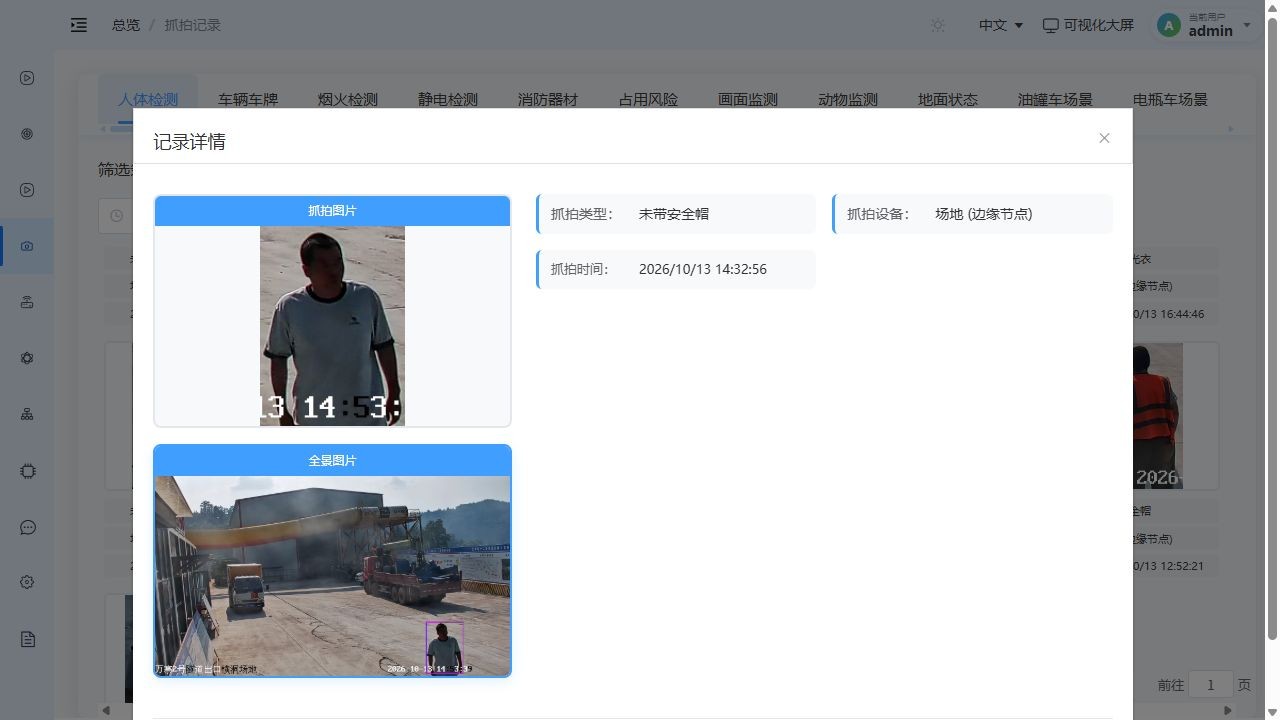Open the orange-vest capture thumbnail behind dialog
Image resolution: width=1280 pixels, height=720 pixels.
tap(1158, 416)
